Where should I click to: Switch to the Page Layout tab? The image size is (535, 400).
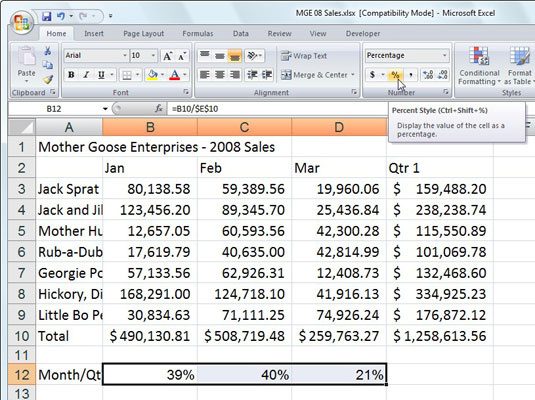click(143, 33)
